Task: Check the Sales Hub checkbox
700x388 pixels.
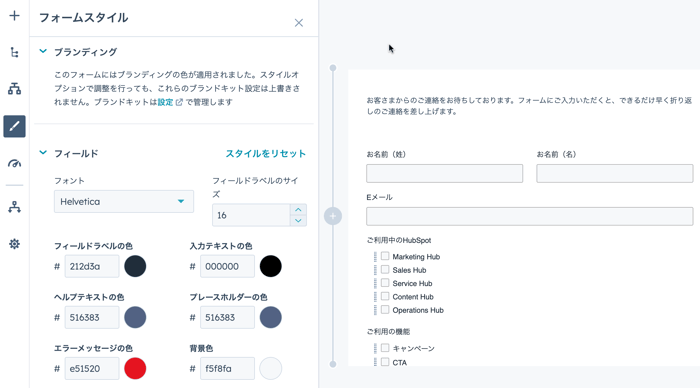Action: tap(385, 270)
